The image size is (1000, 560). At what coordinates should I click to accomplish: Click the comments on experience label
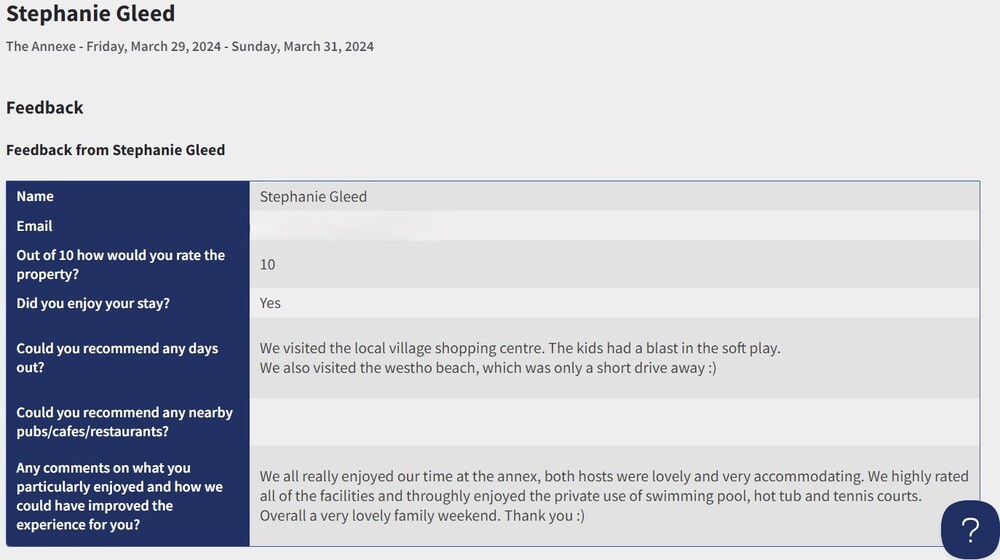point(120,496)
